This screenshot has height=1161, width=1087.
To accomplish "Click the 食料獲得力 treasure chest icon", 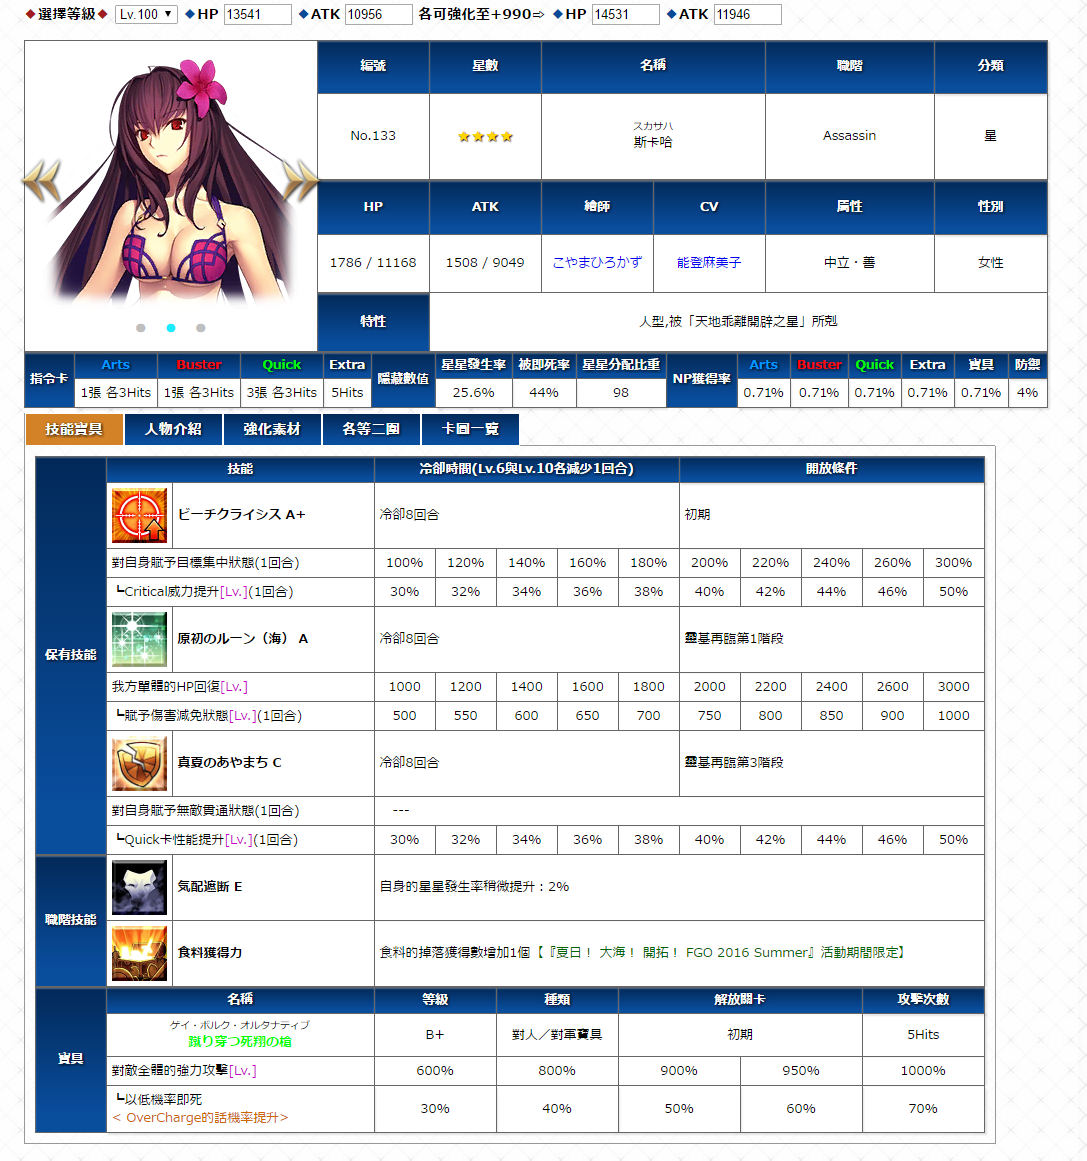I will click(139, 954).
